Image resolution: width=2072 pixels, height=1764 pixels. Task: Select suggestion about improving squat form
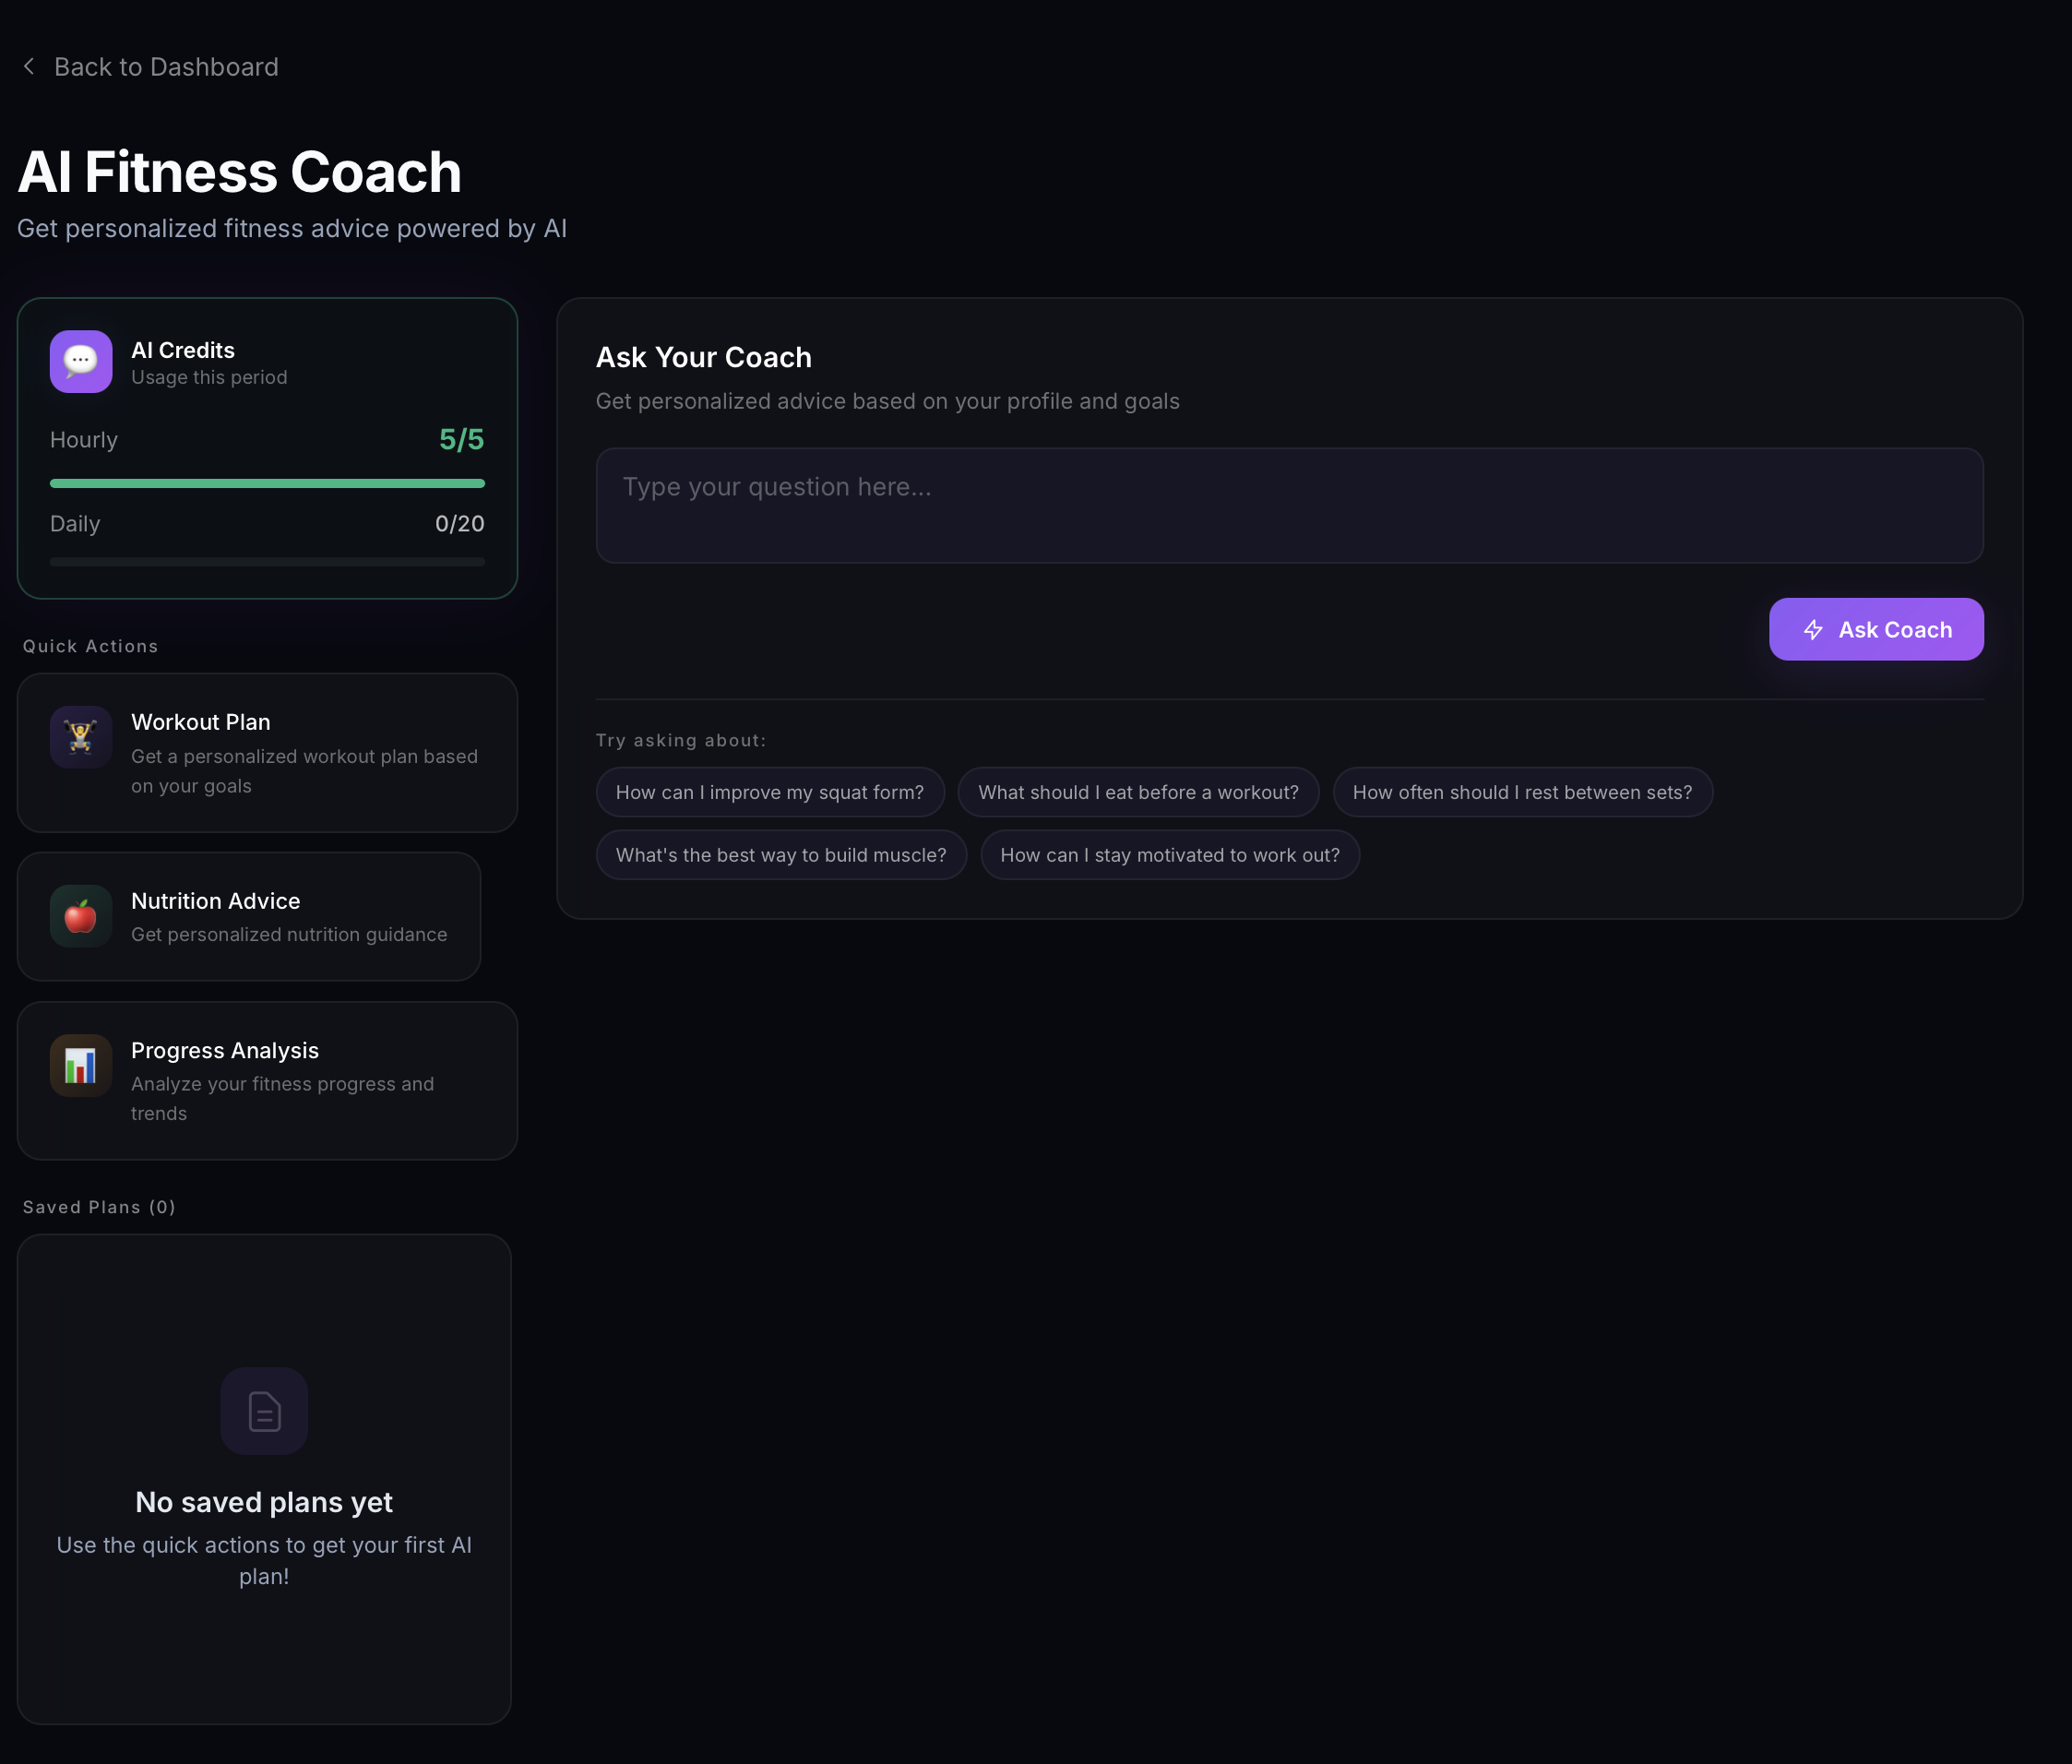770,791
